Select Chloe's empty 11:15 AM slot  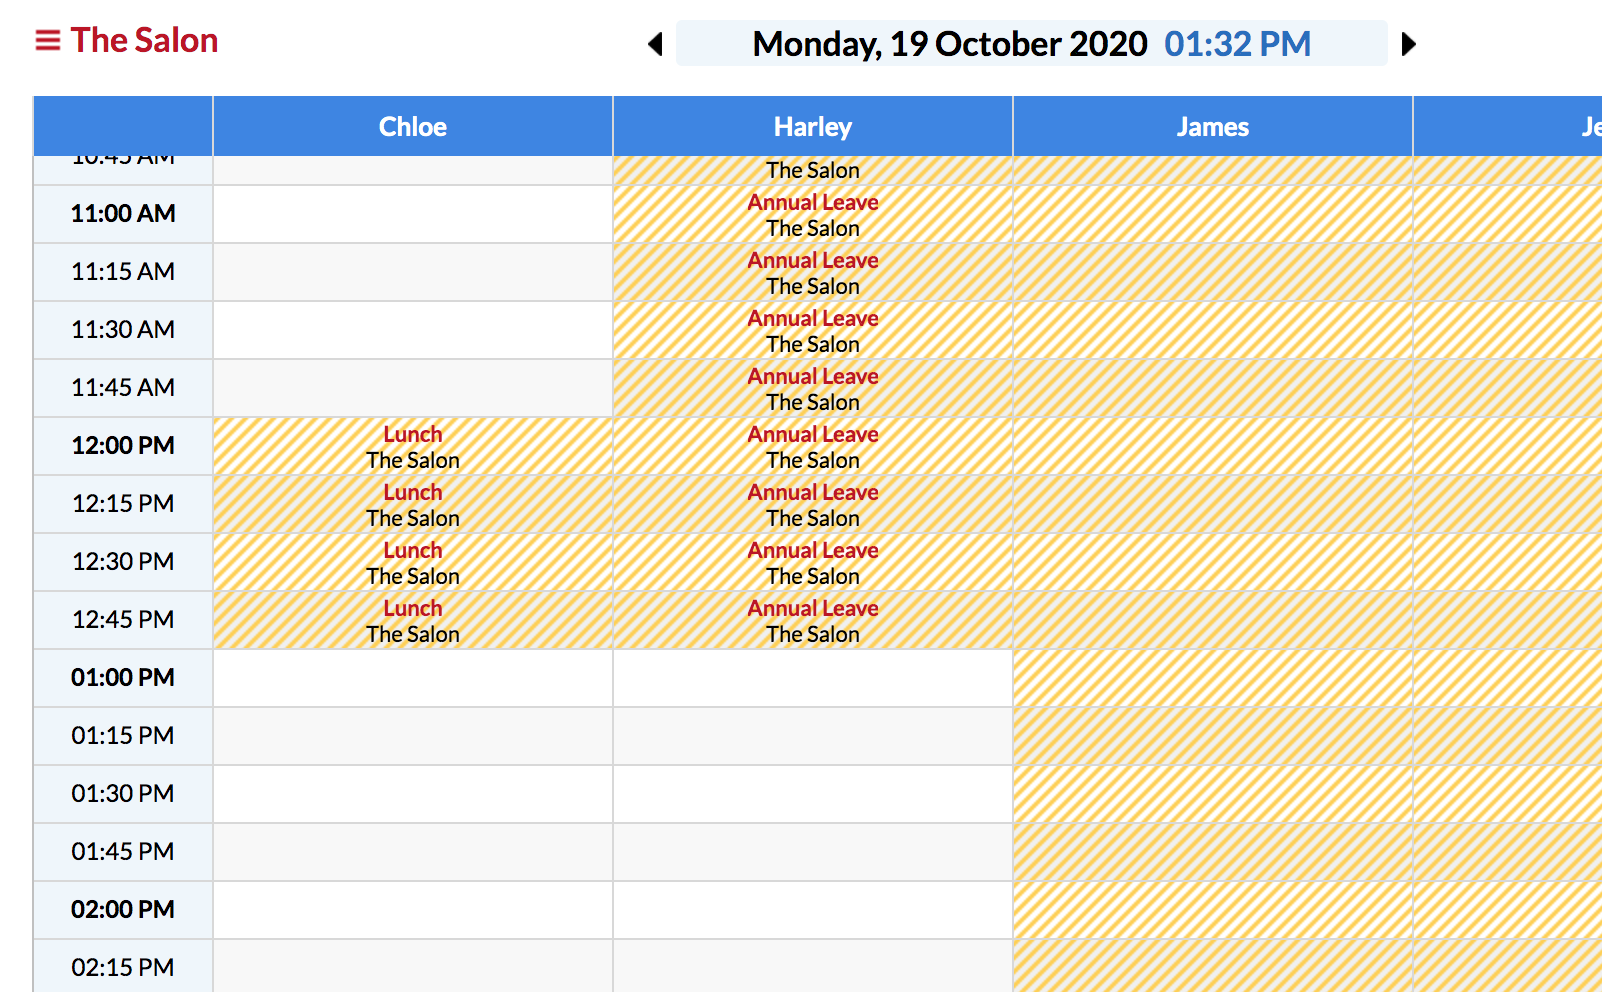pyautogui.click(x=413, y=272)
